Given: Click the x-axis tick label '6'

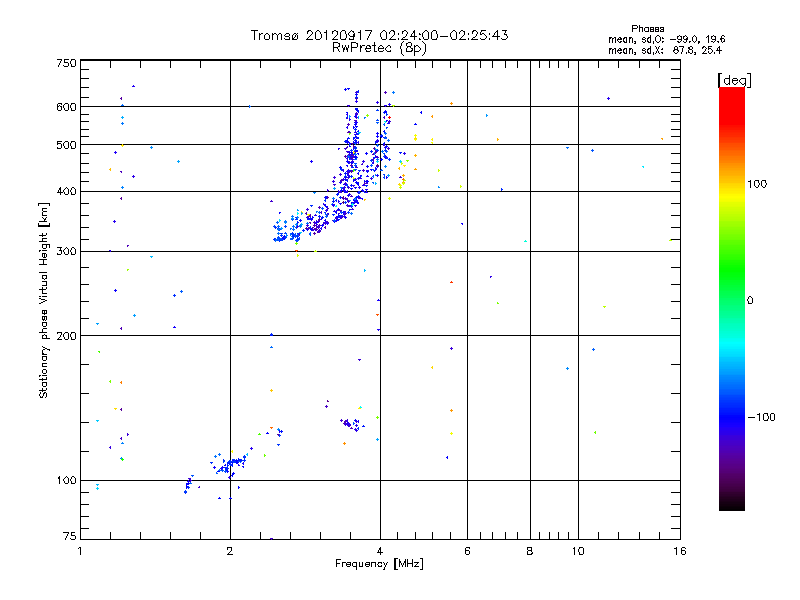Looking at the screenshot, I should (x=467, y=551).
